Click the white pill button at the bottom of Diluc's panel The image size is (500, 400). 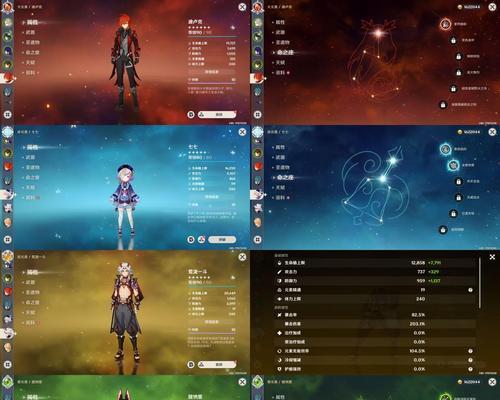(217, 114)
